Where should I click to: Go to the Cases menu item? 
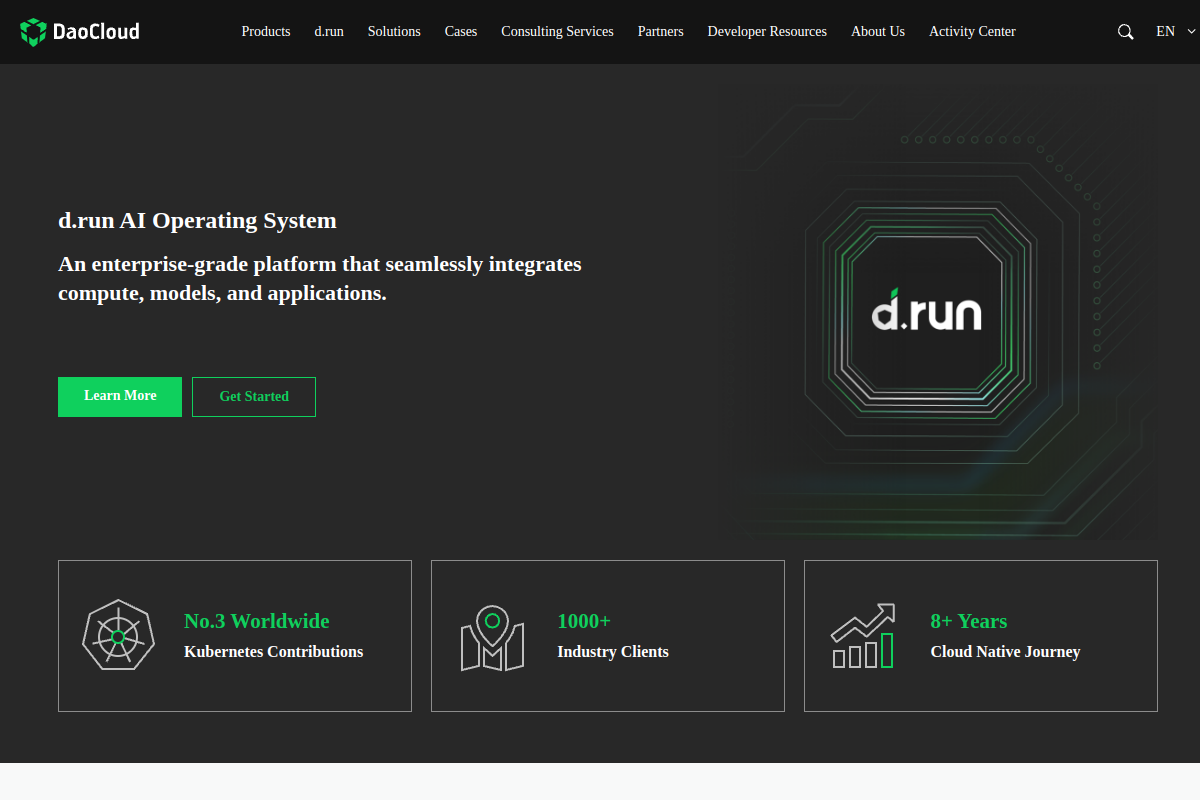[x=461, y=32]
